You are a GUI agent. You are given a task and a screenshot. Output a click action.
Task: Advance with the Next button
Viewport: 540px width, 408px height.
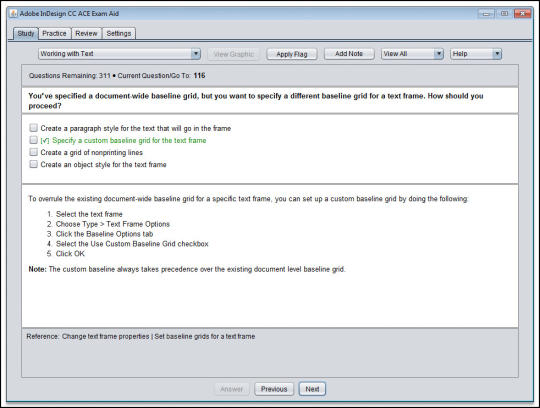(x=312, y=389)
